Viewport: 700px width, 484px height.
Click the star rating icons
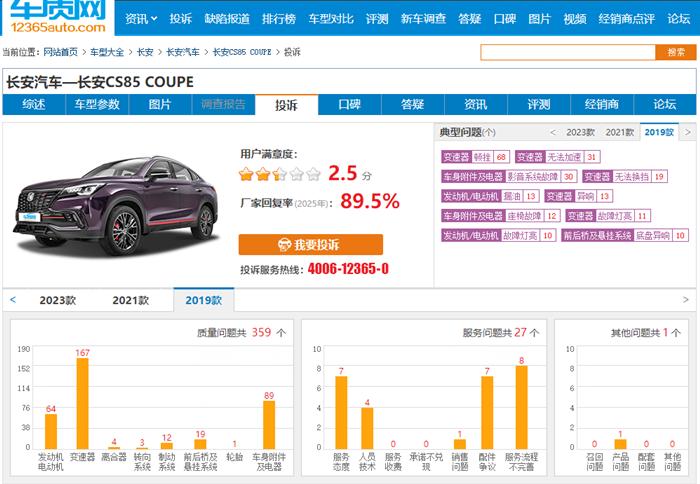coord(279,174)
